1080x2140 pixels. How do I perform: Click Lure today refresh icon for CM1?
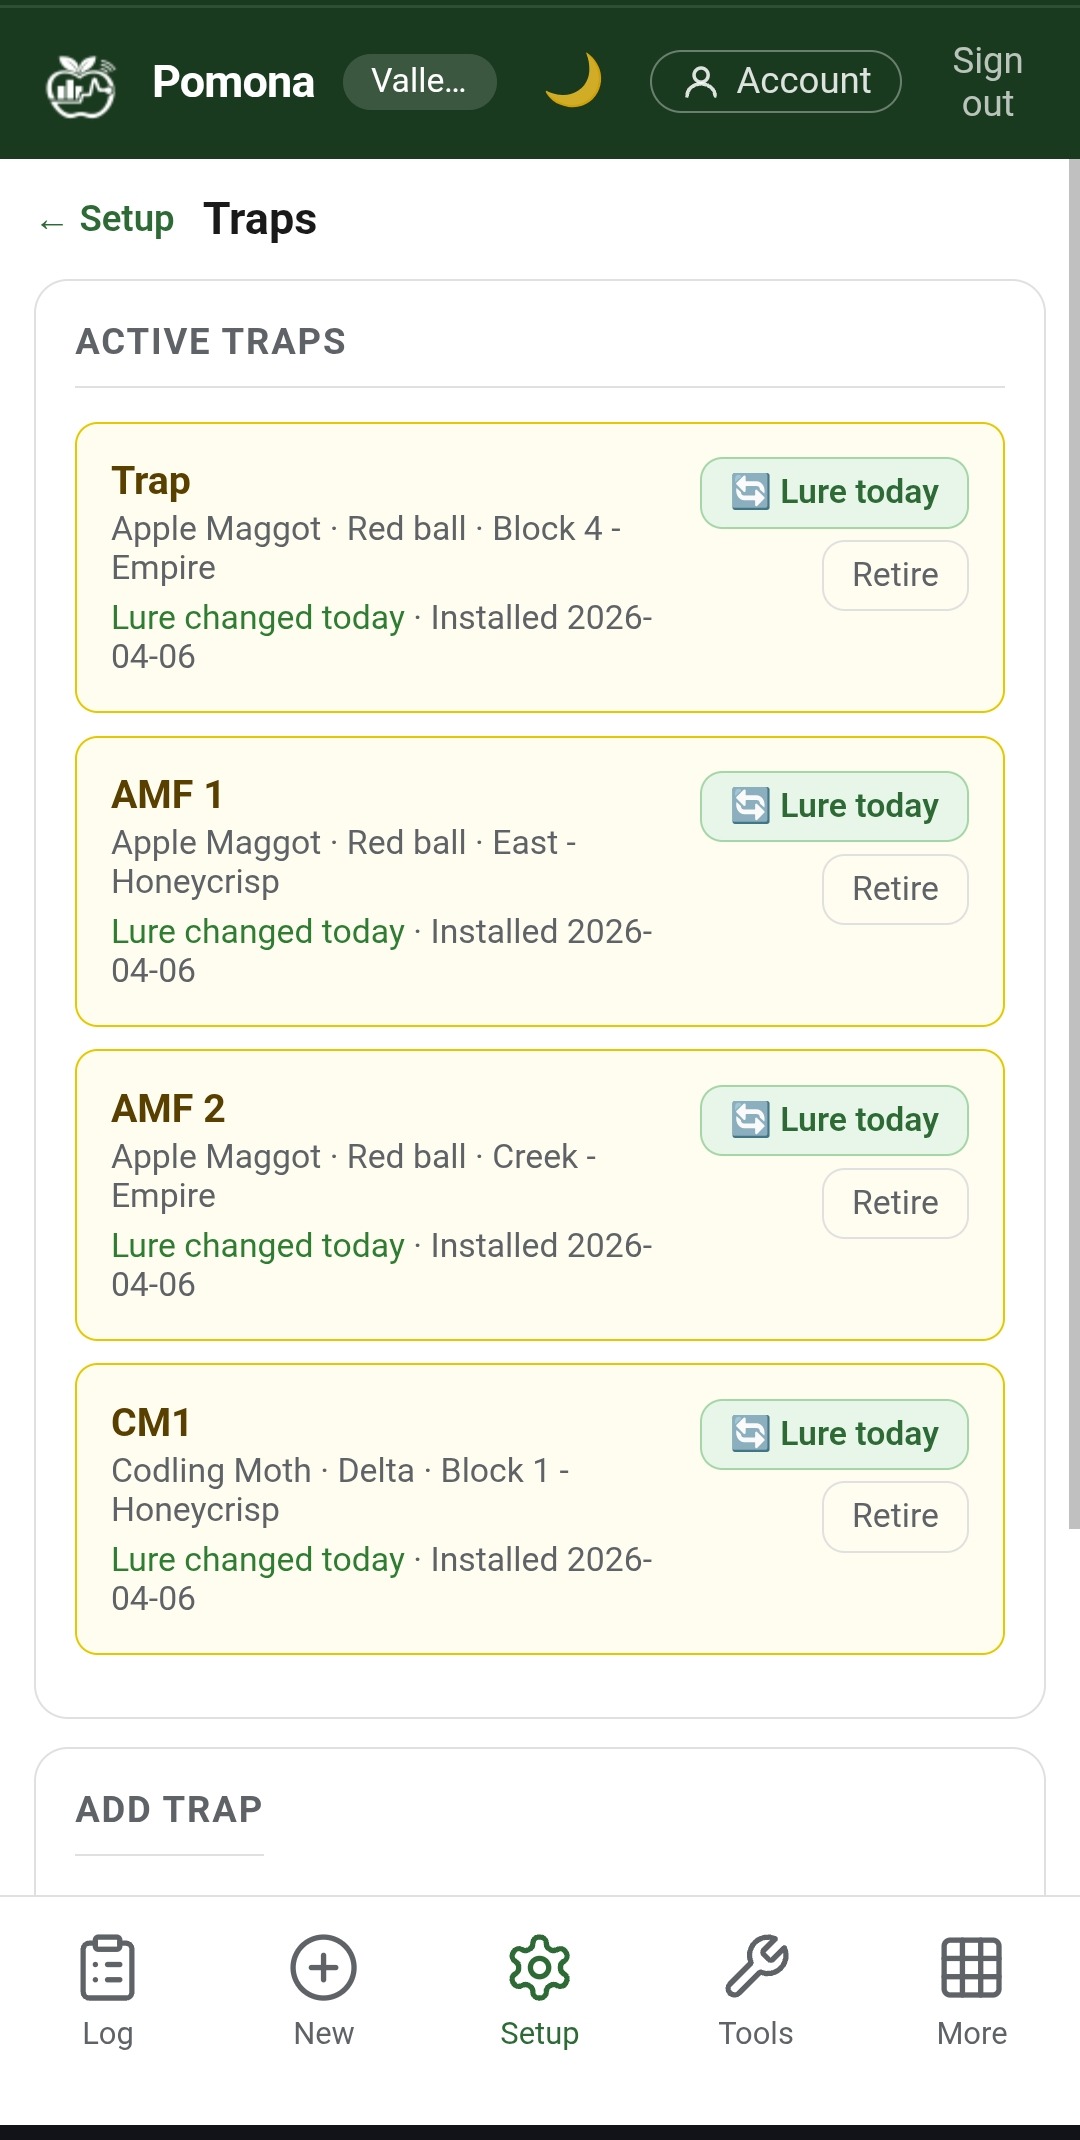point(751,1434)
